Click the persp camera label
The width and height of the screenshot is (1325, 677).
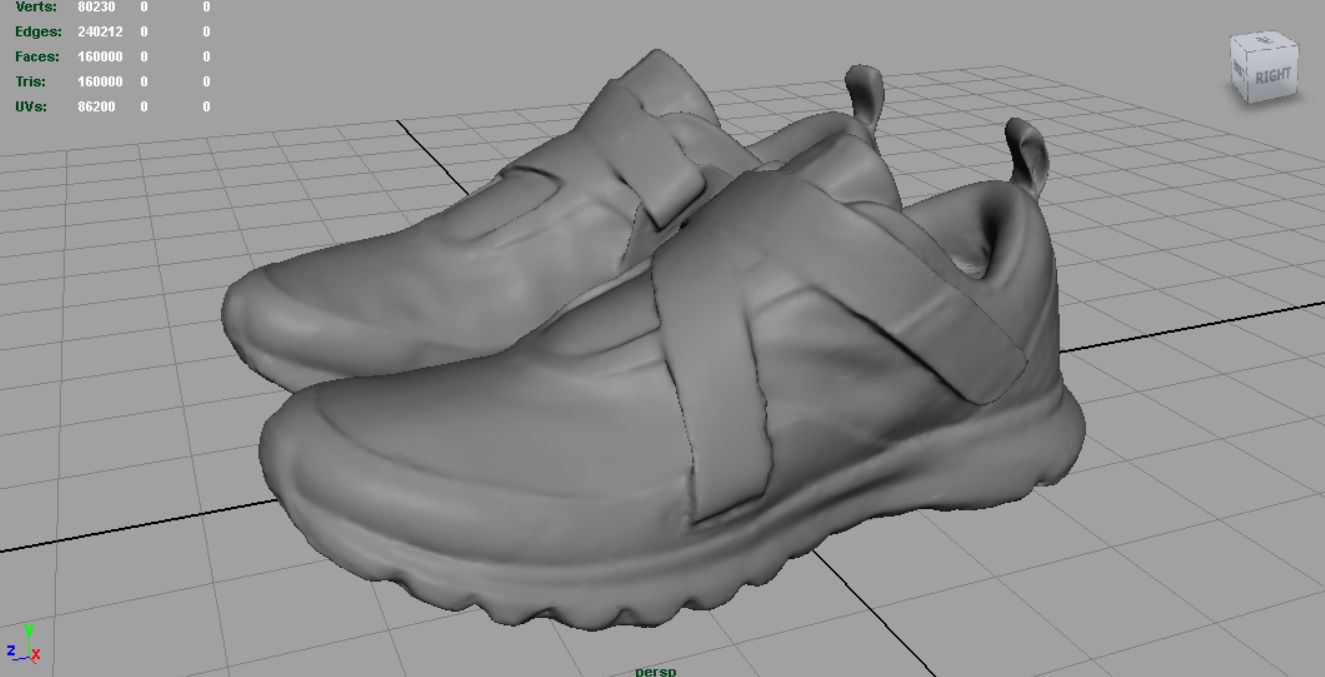coord(656,671)
